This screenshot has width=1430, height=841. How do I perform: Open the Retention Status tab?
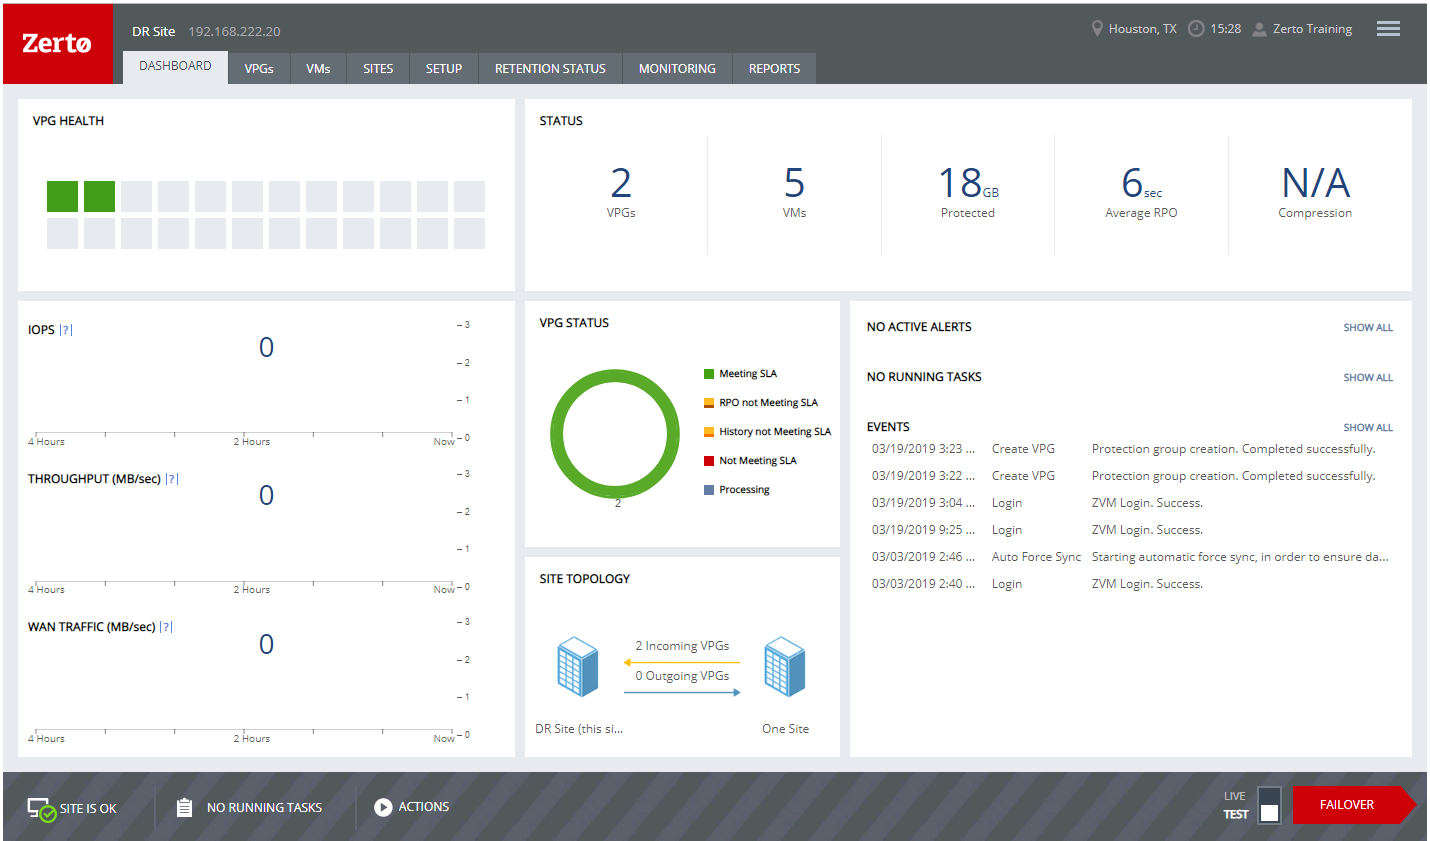click(550, 69)
